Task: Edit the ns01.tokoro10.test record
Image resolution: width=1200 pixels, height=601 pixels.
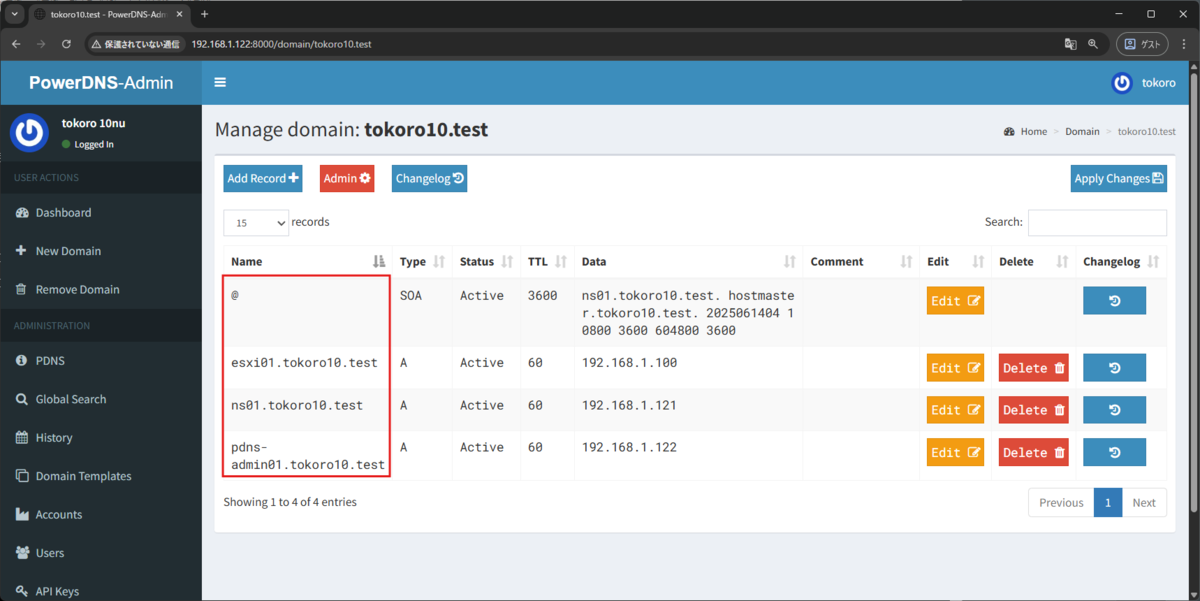Action: click(x=955, y=410)
